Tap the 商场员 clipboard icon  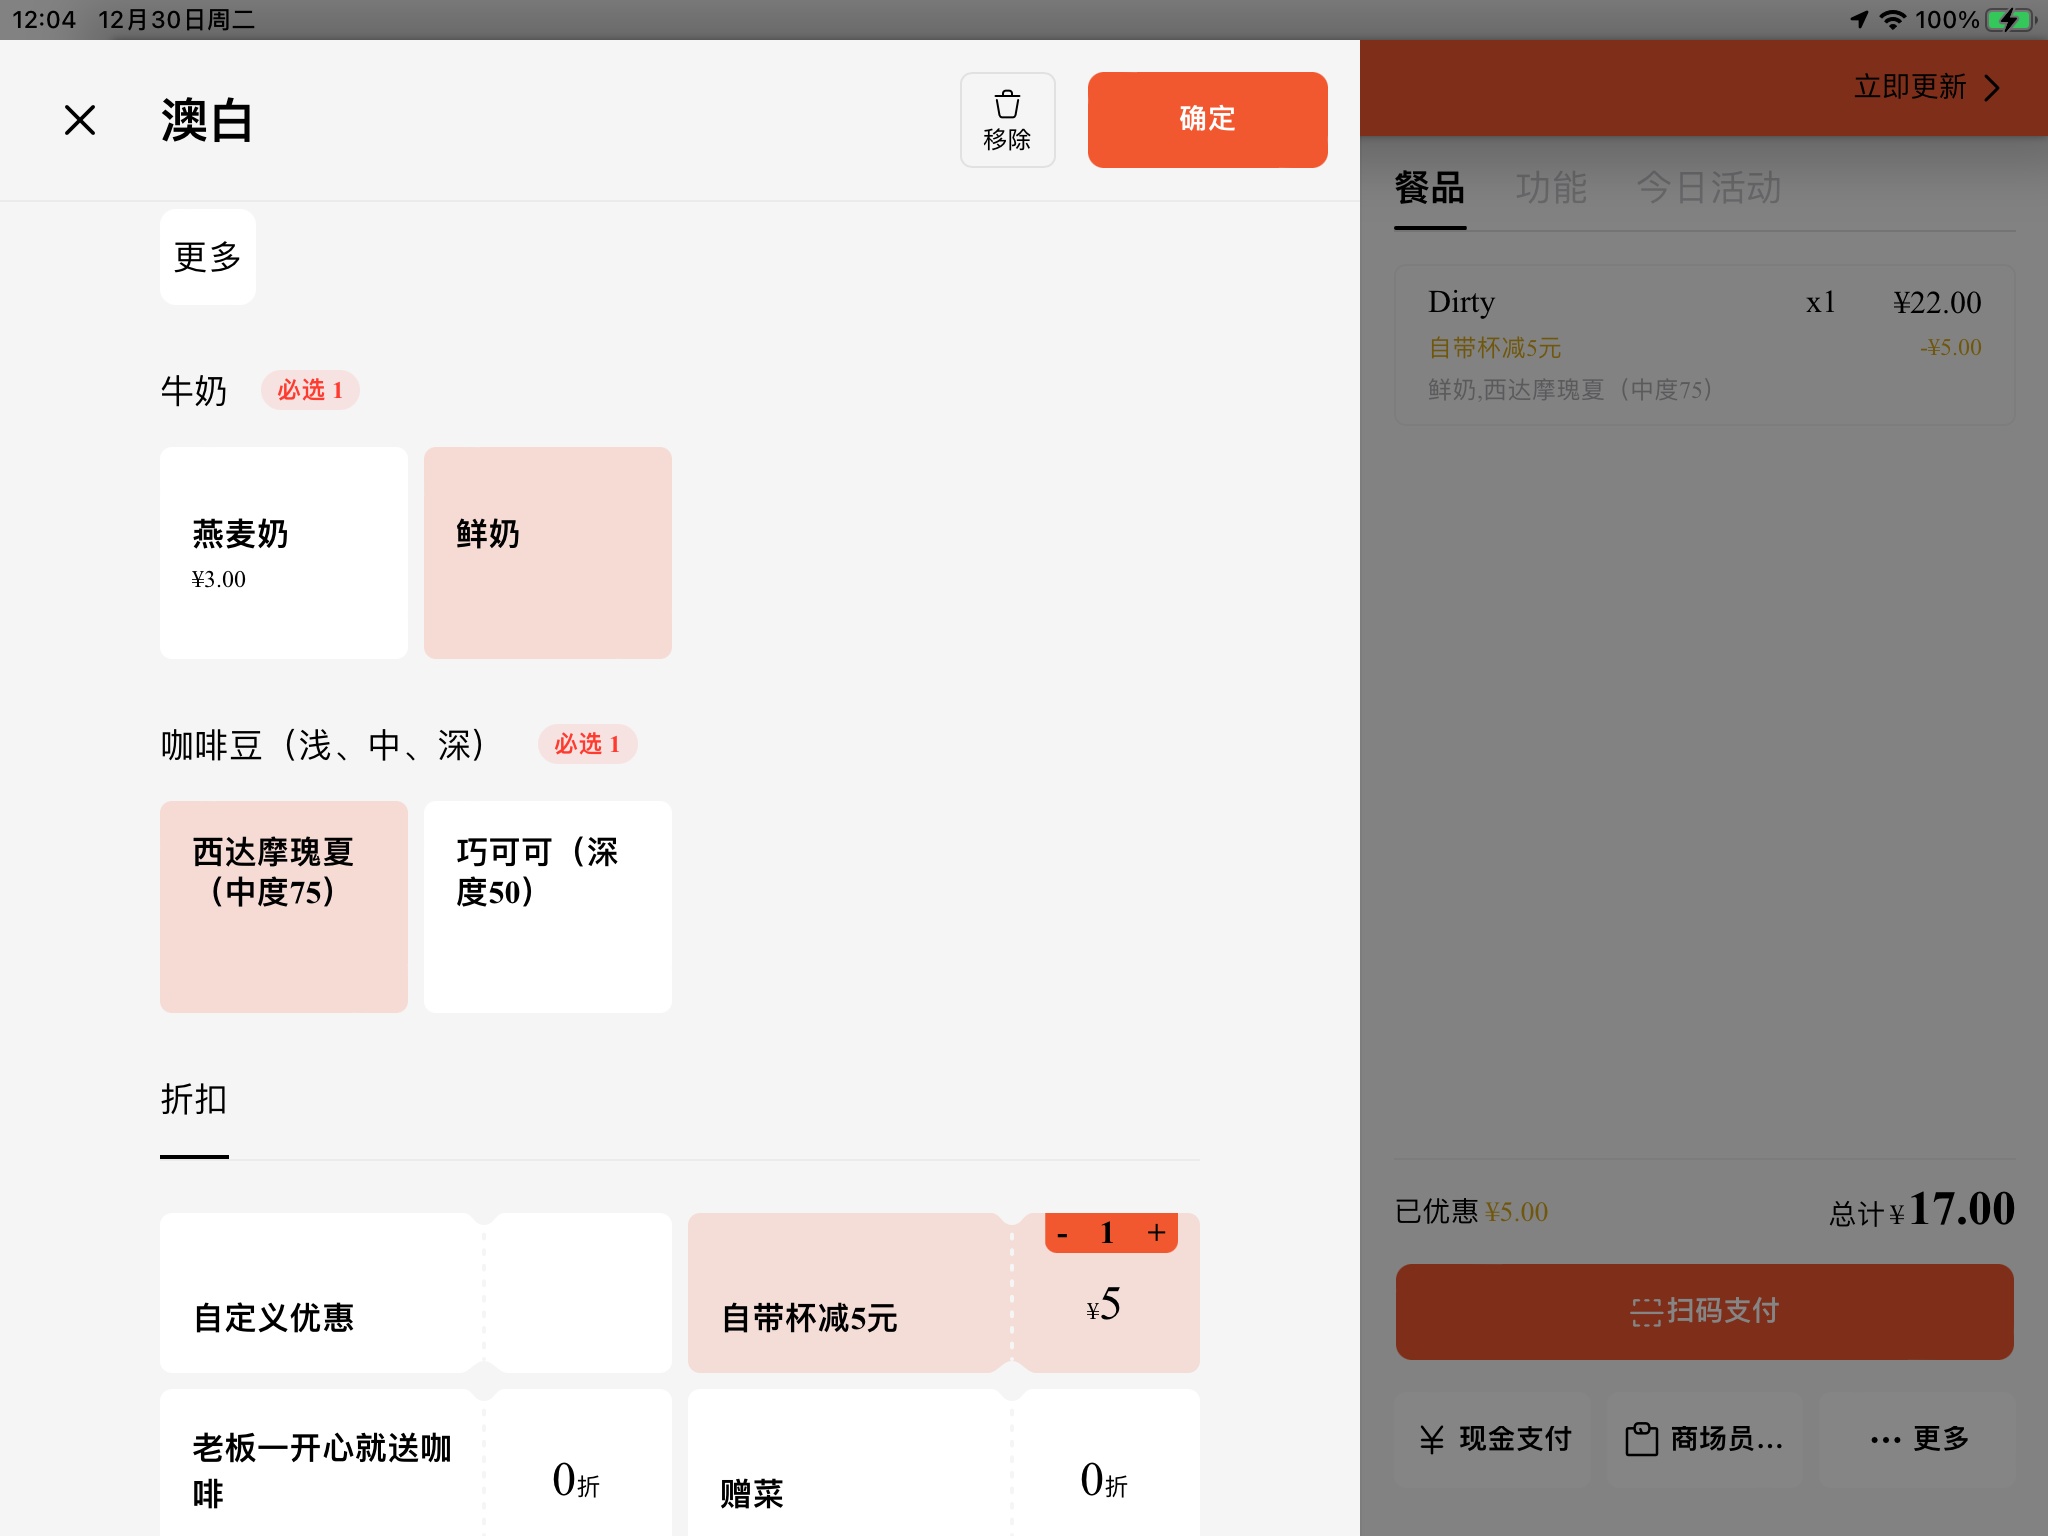(x=1641, y=1439)
